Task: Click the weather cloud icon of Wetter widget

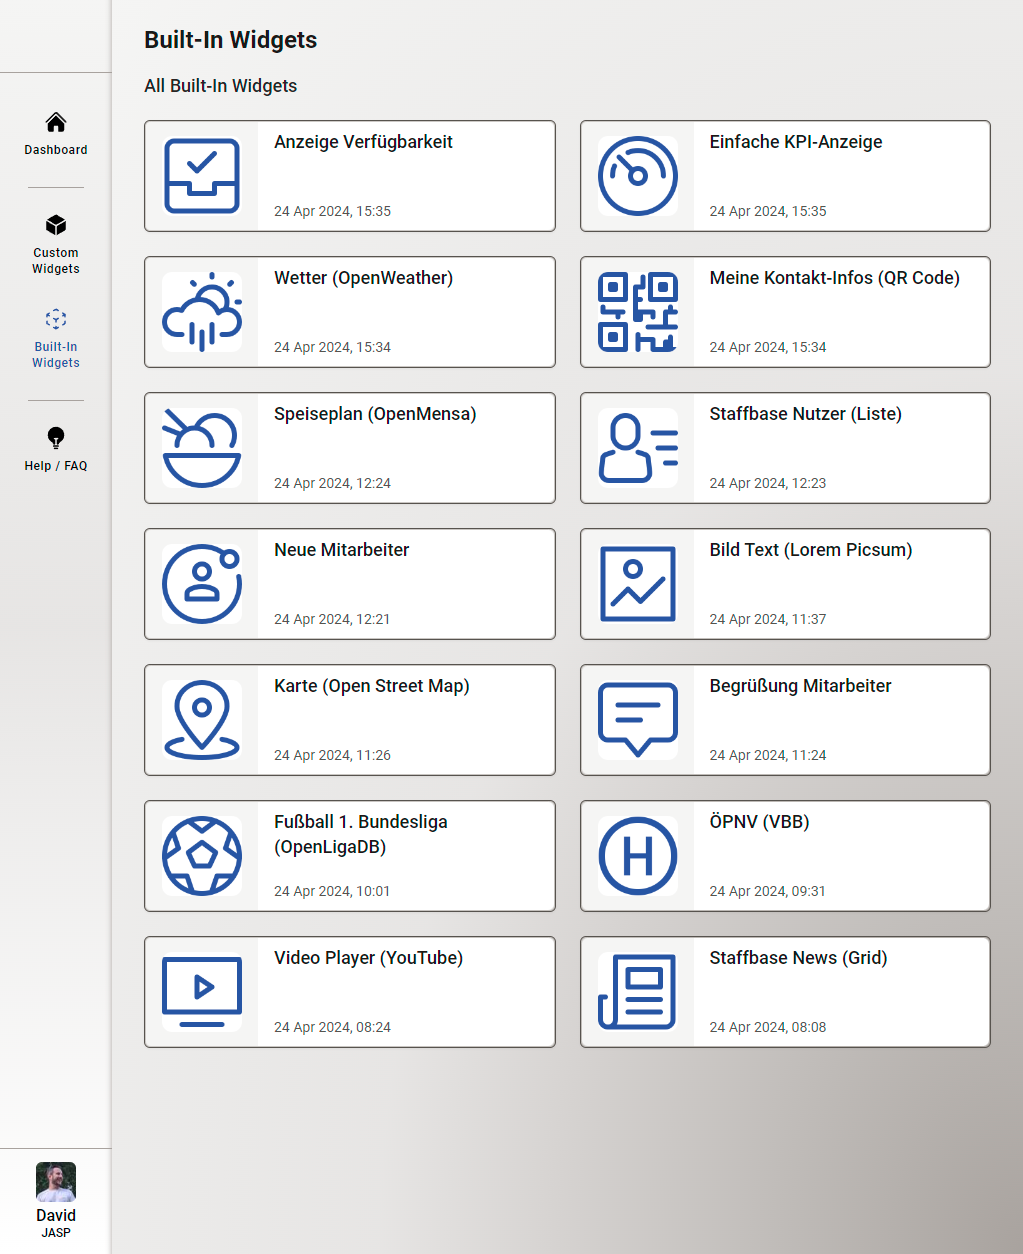Action: coord(202,311)
